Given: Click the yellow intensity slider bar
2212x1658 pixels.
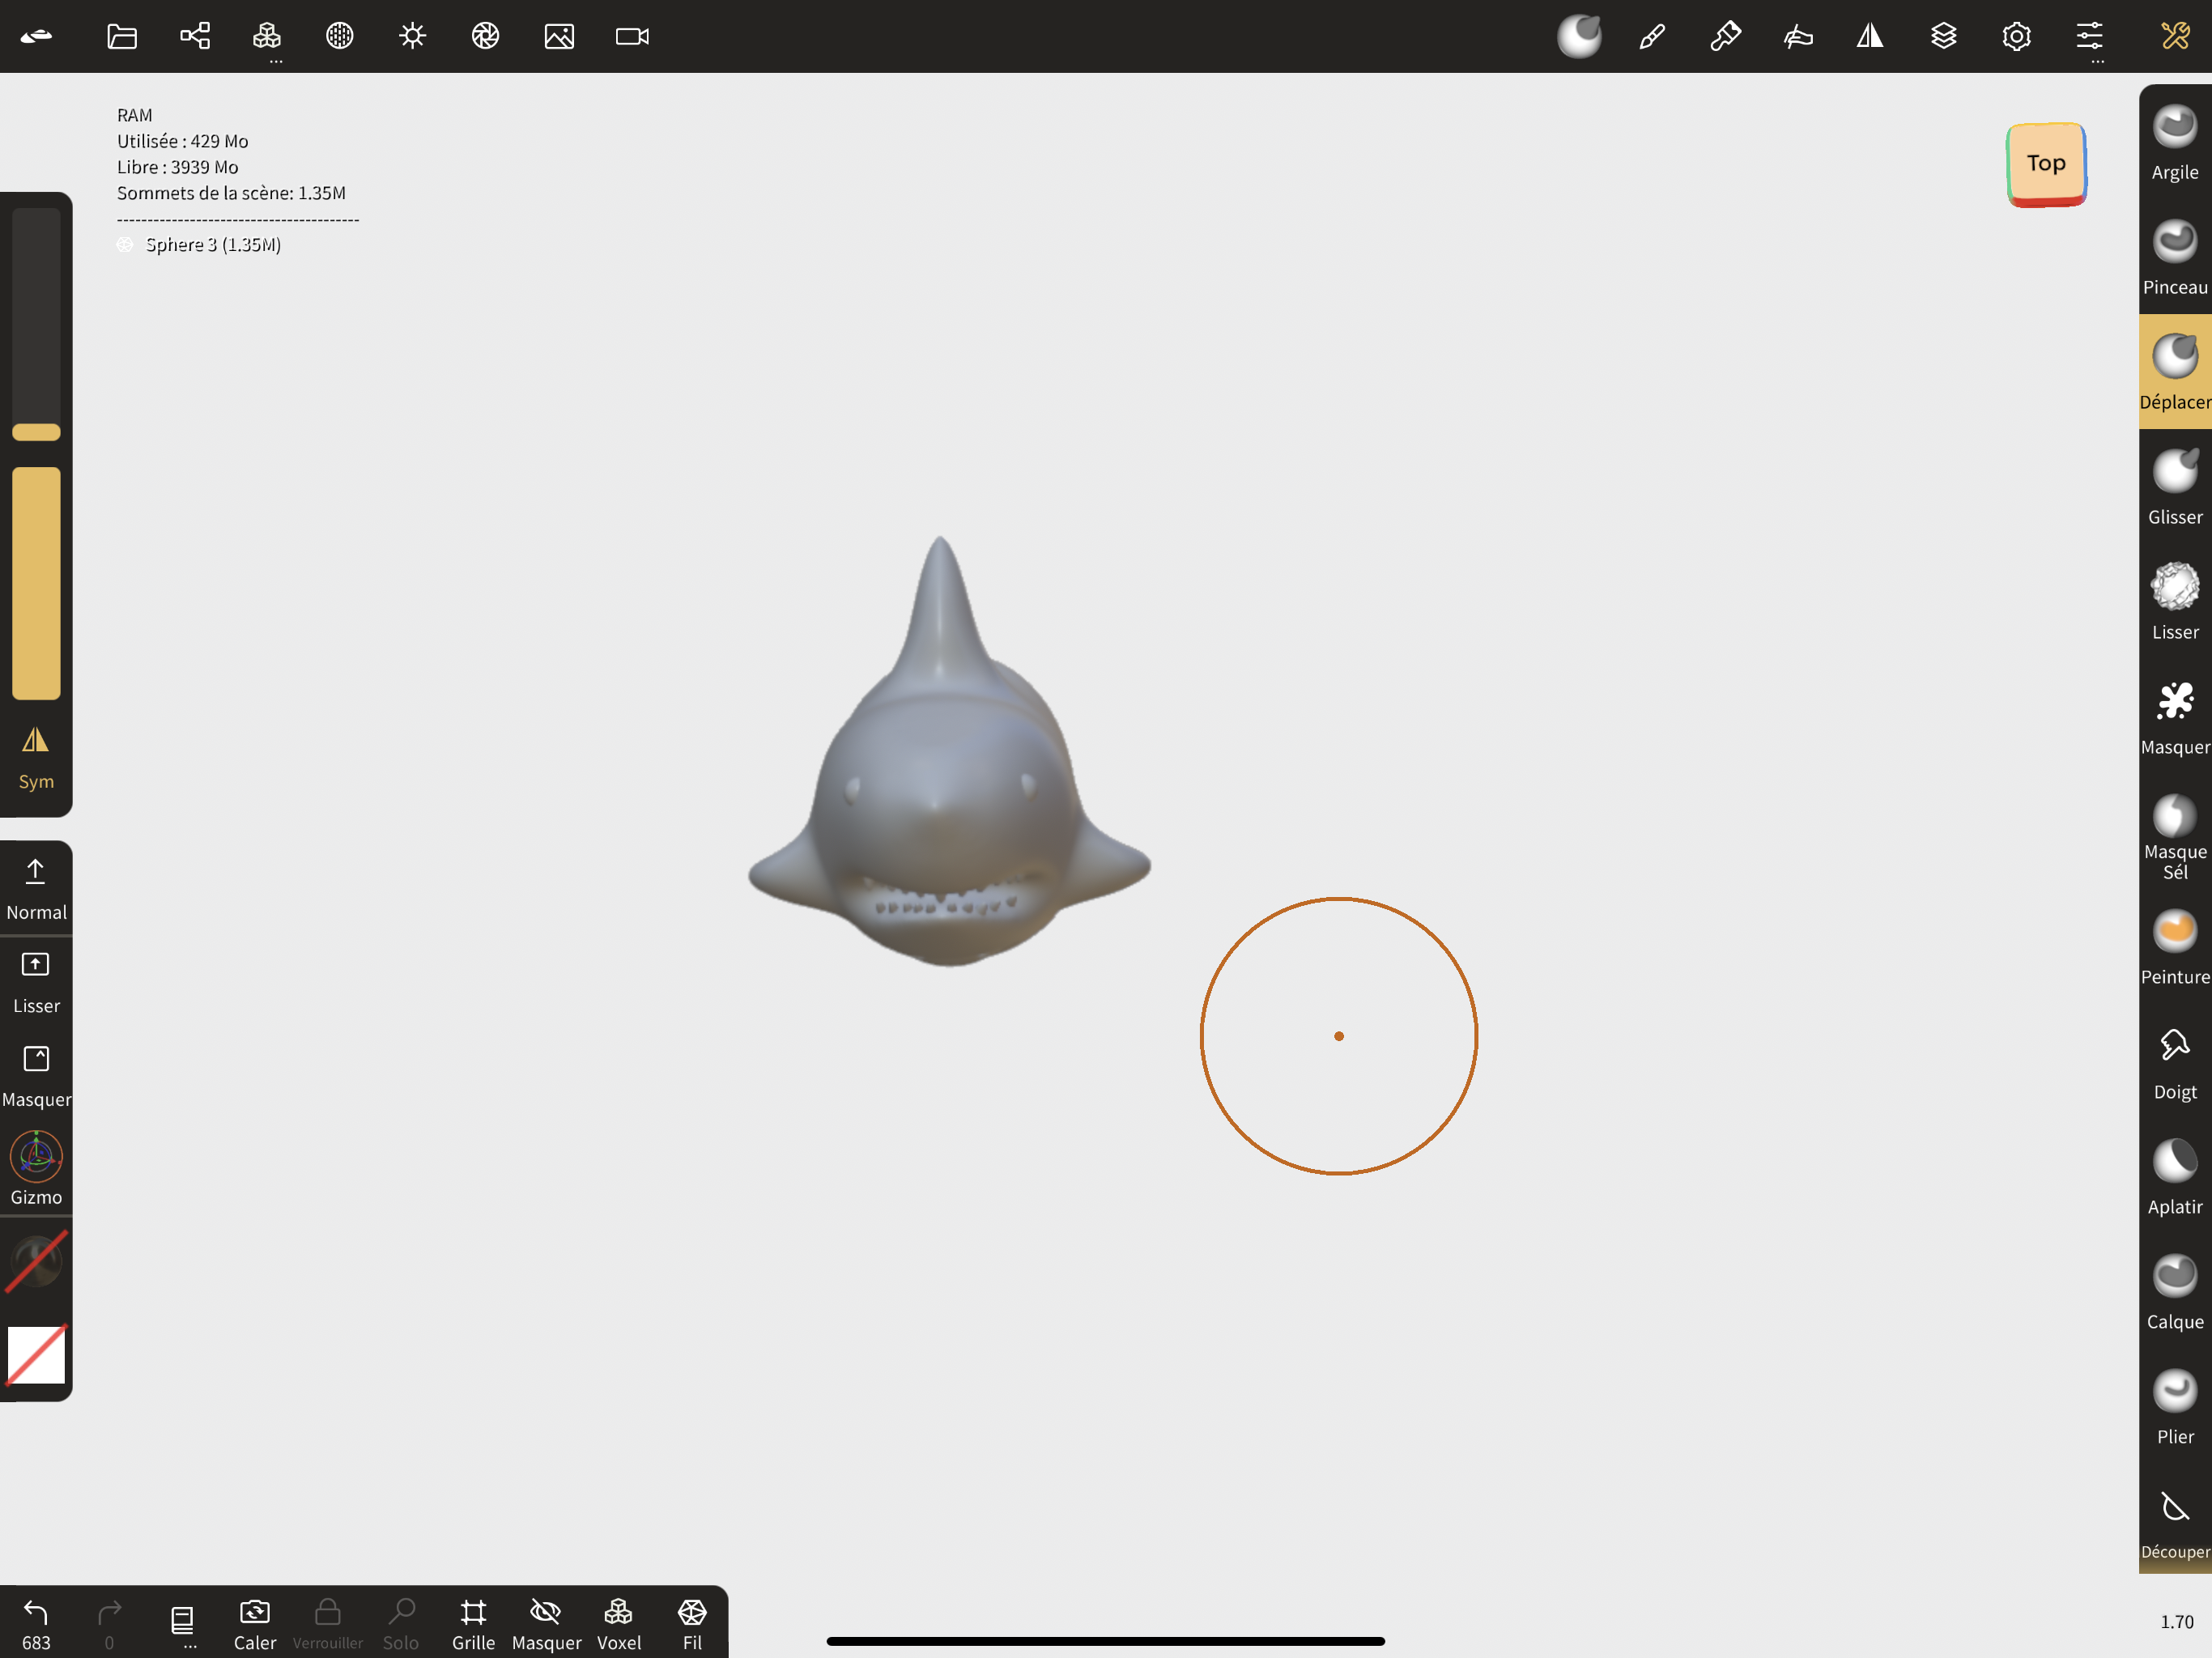Looking at the screenshot, I should (x=36, y=583).
